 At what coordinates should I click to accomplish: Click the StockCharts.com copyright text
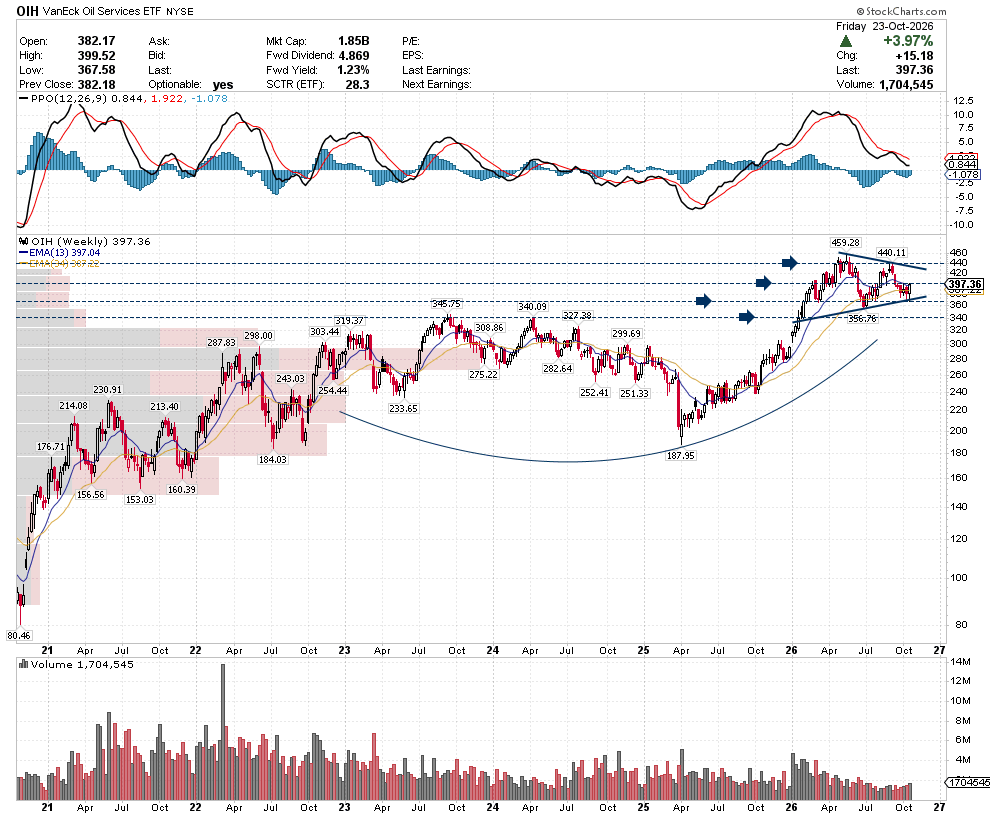click(x=902, y=11)
